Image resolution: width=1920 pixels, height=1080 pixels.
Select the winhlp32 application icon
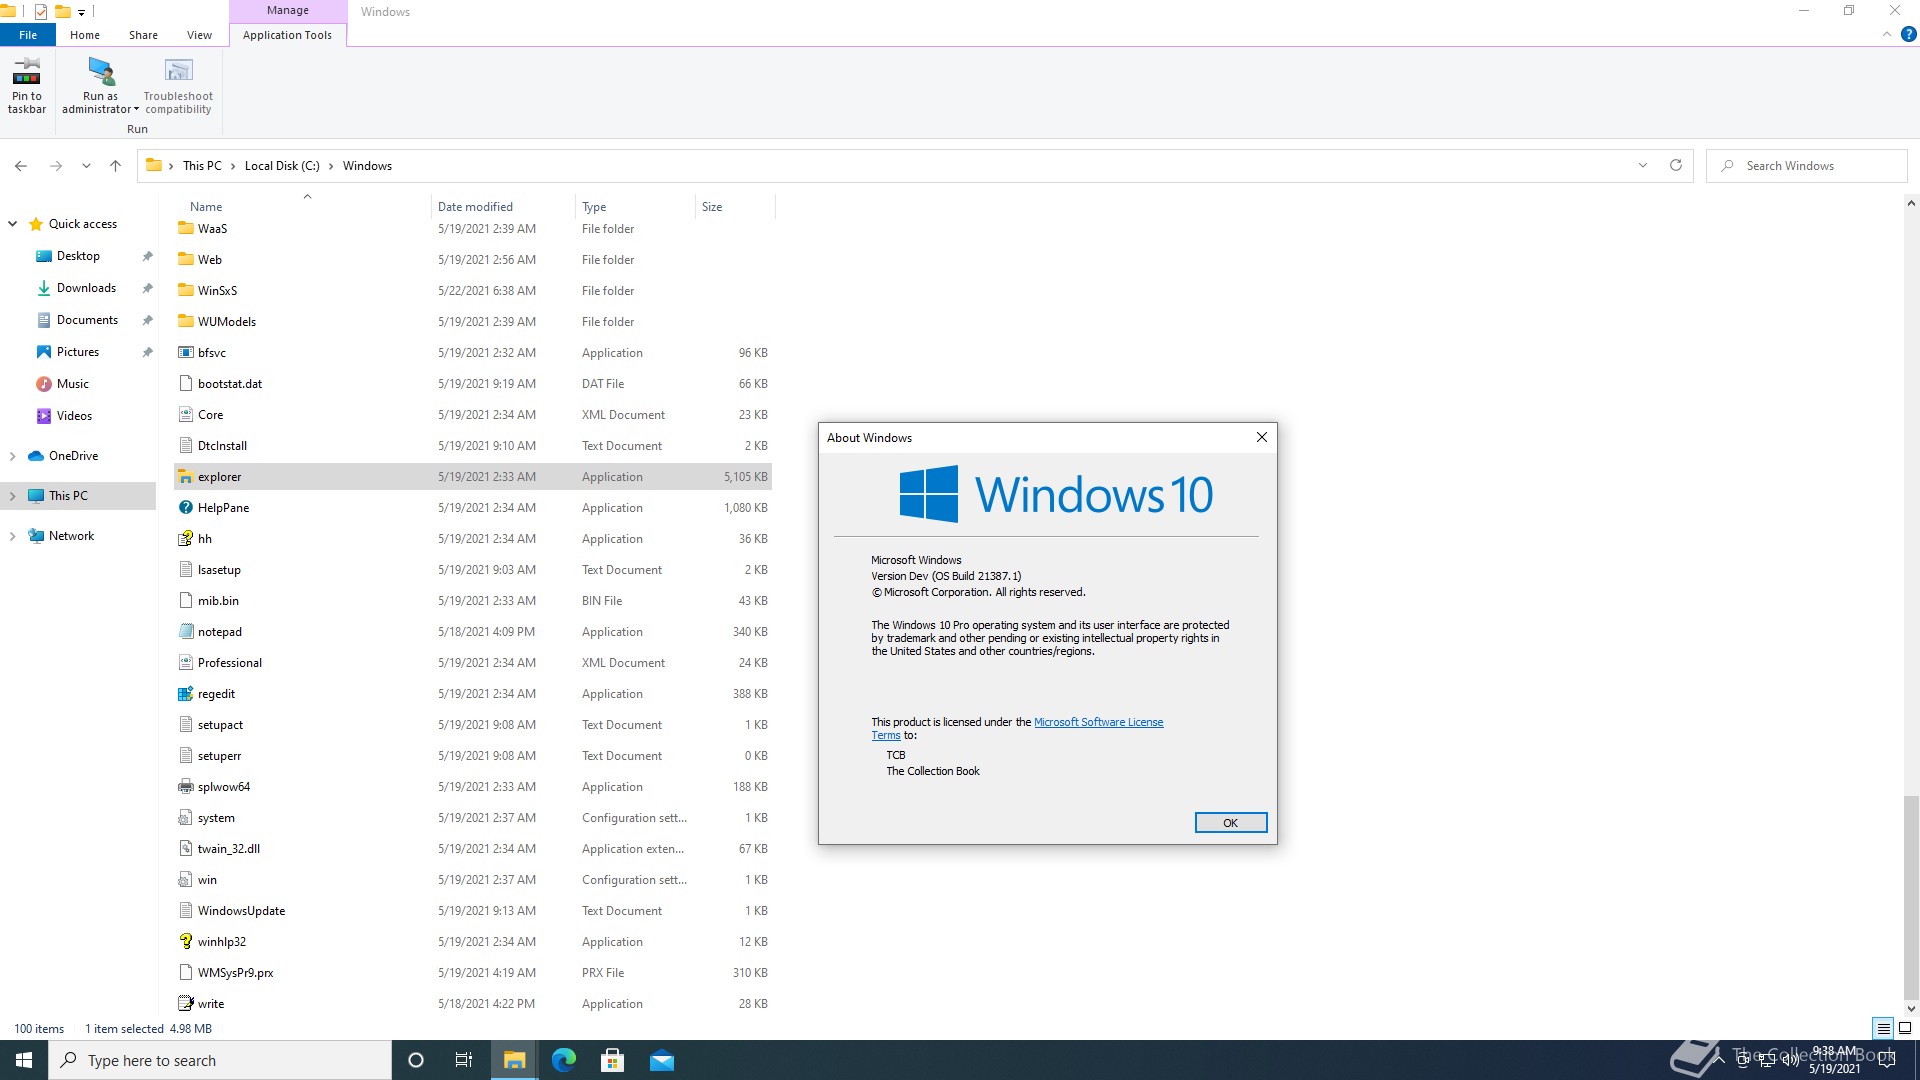[185, 942]
